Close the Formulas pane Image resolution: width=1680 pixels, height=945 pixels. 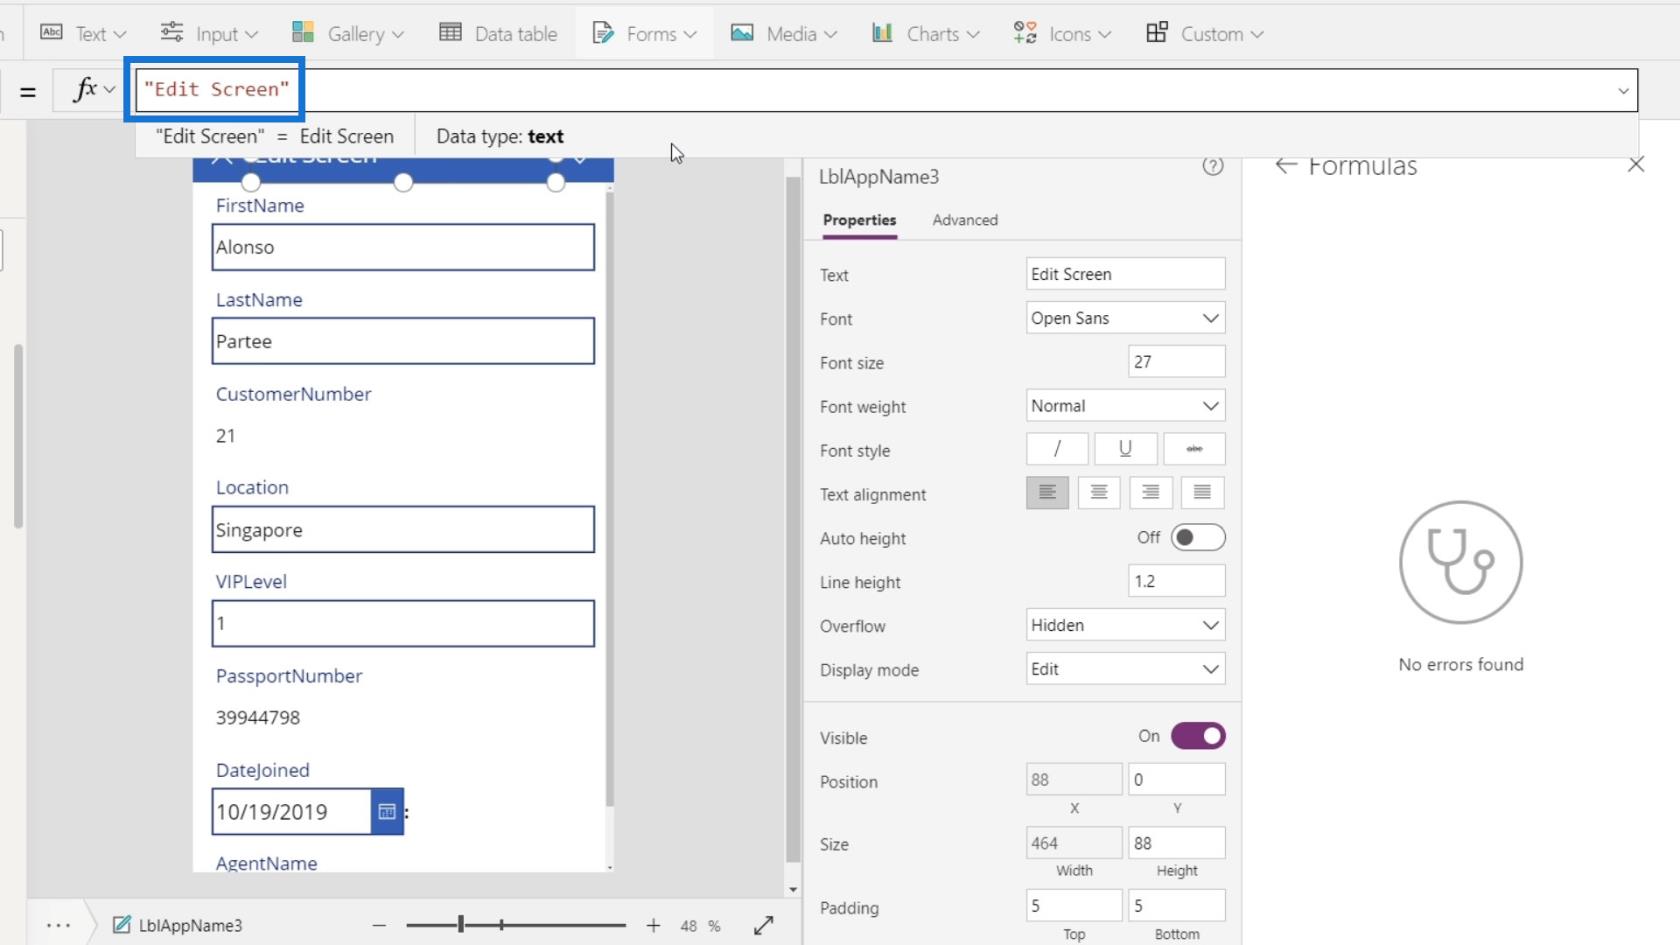pos(1636,164)
